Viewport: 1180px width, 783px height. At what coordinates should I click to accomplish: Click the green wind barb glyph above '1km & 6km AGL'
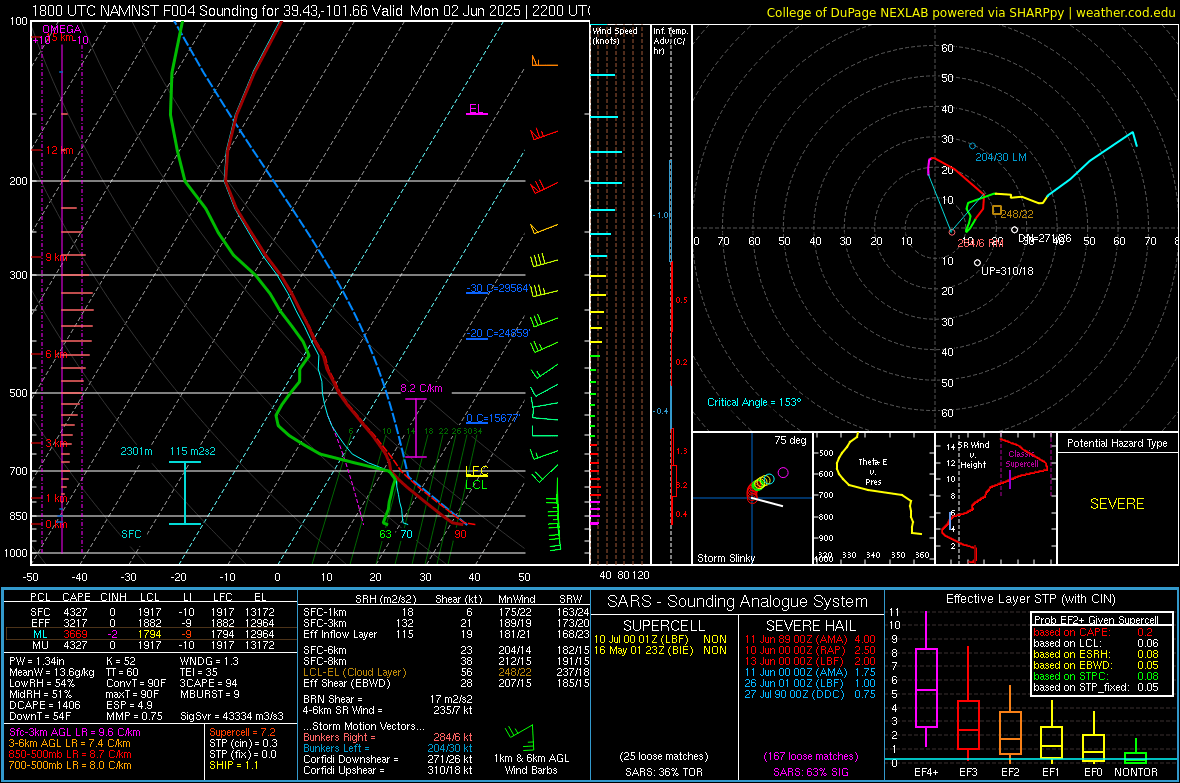point(521,736)
